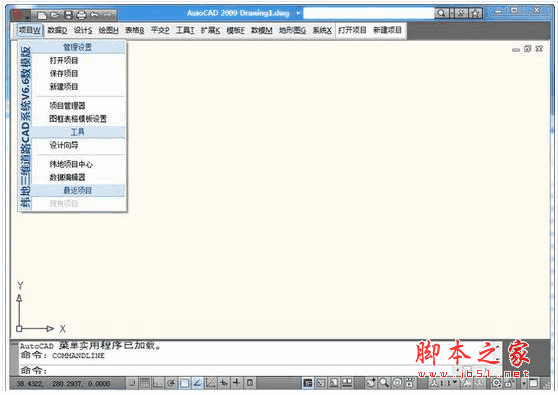Switch to Model space icon

[308, 383]
